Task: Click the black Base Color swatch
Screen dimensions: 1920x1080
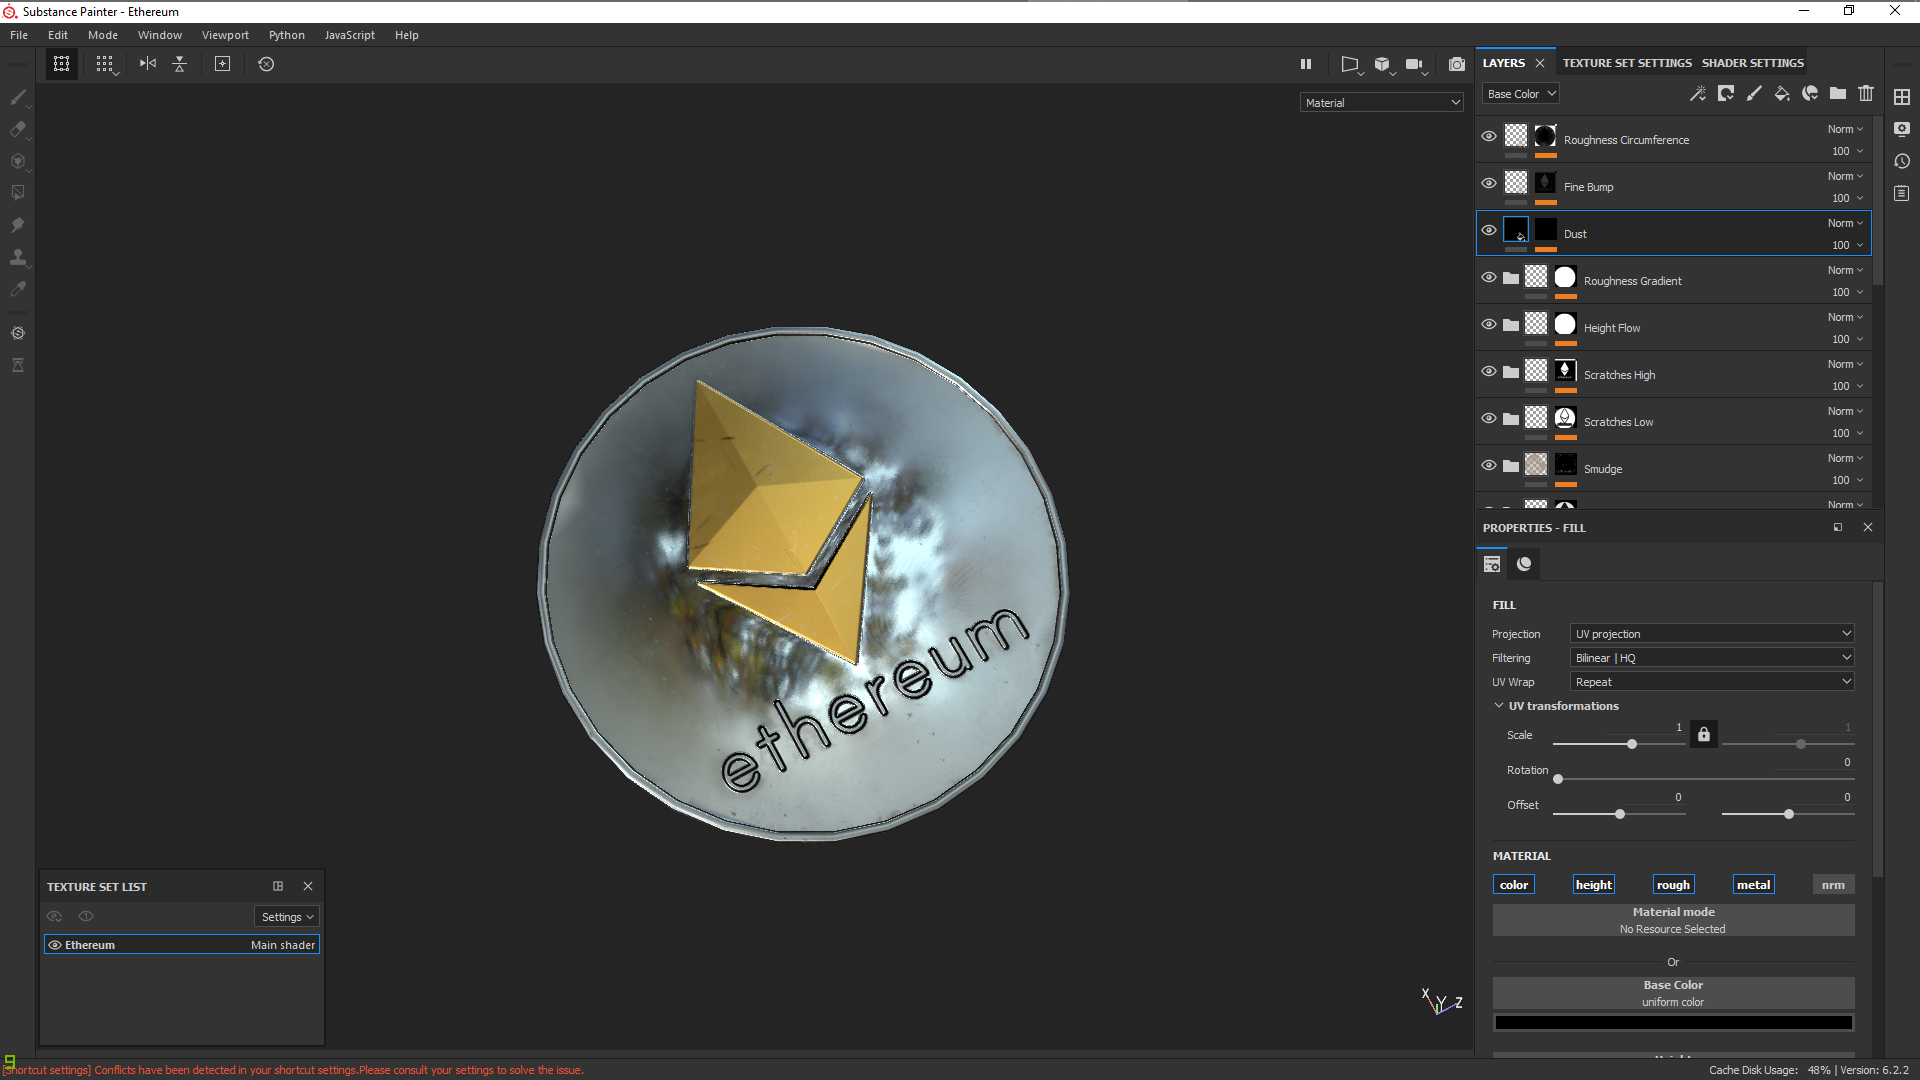Action: [x=1673, y=1023]
